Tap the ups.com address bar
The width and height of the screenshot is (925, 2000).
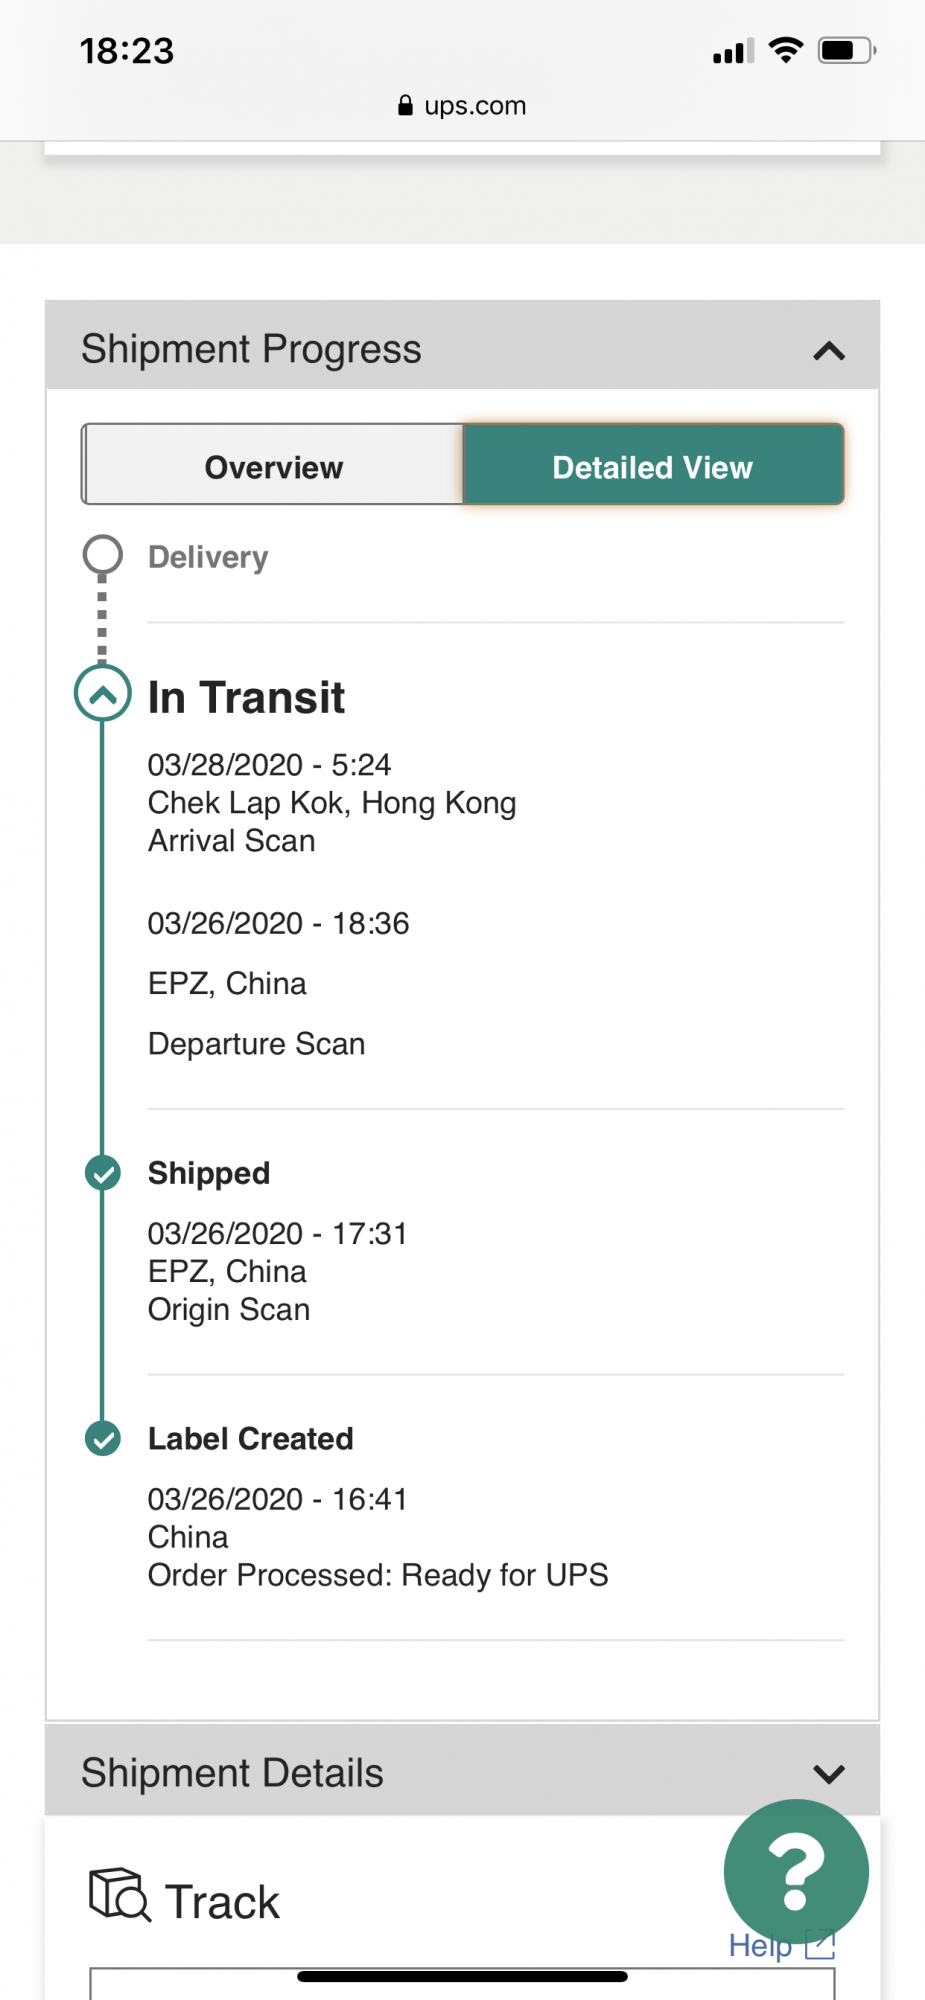tap(462, 105)
